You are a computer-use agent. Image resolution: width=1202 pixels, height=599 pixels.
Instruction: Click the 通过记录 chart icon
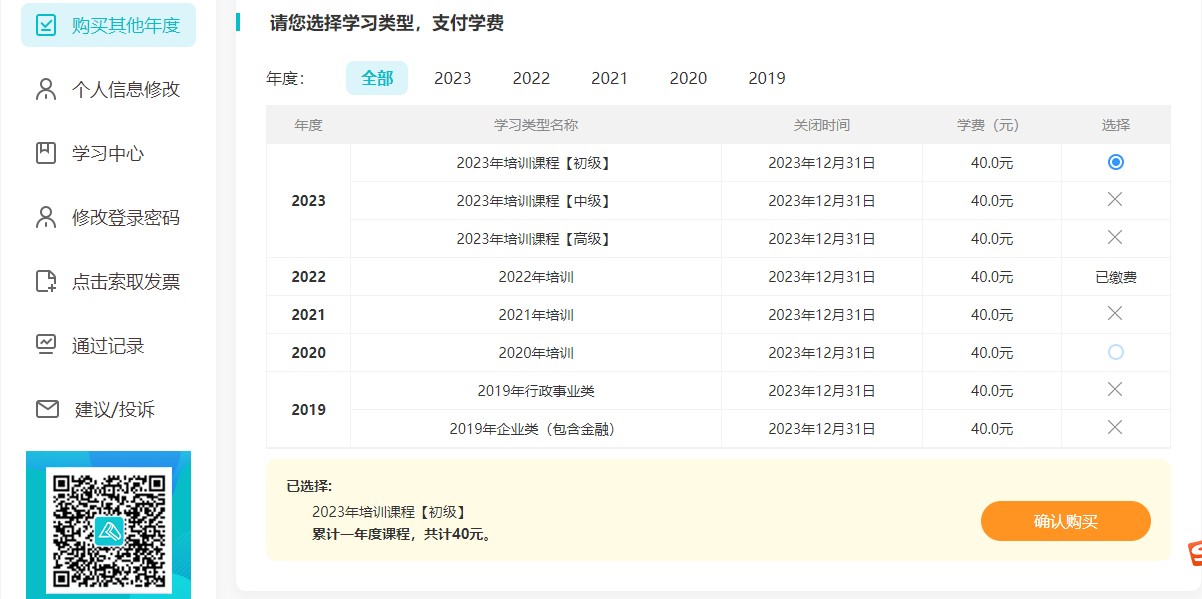46,345
